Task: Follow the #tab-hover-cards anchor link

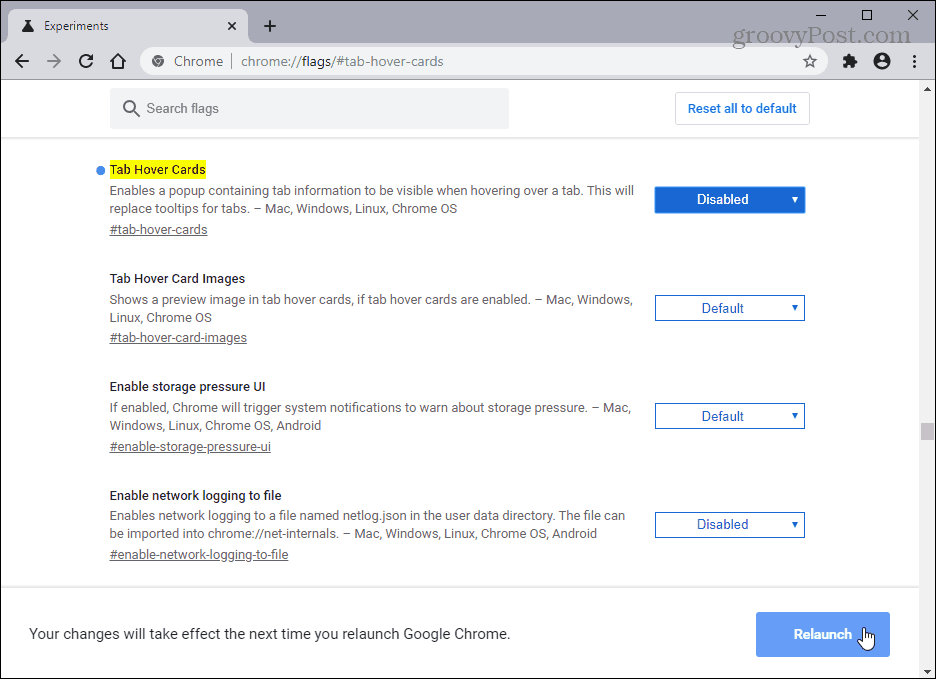Action: 158,230
